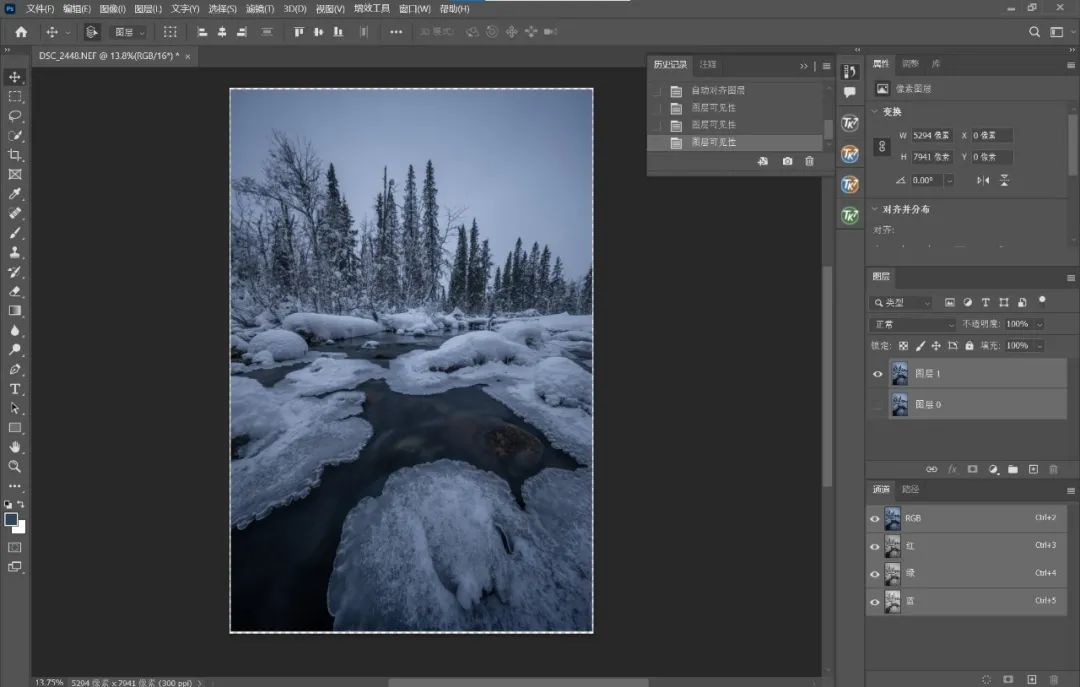
Task: Expand the 不透明度 opacity dropdown arrow
Action: point(1040,324)
